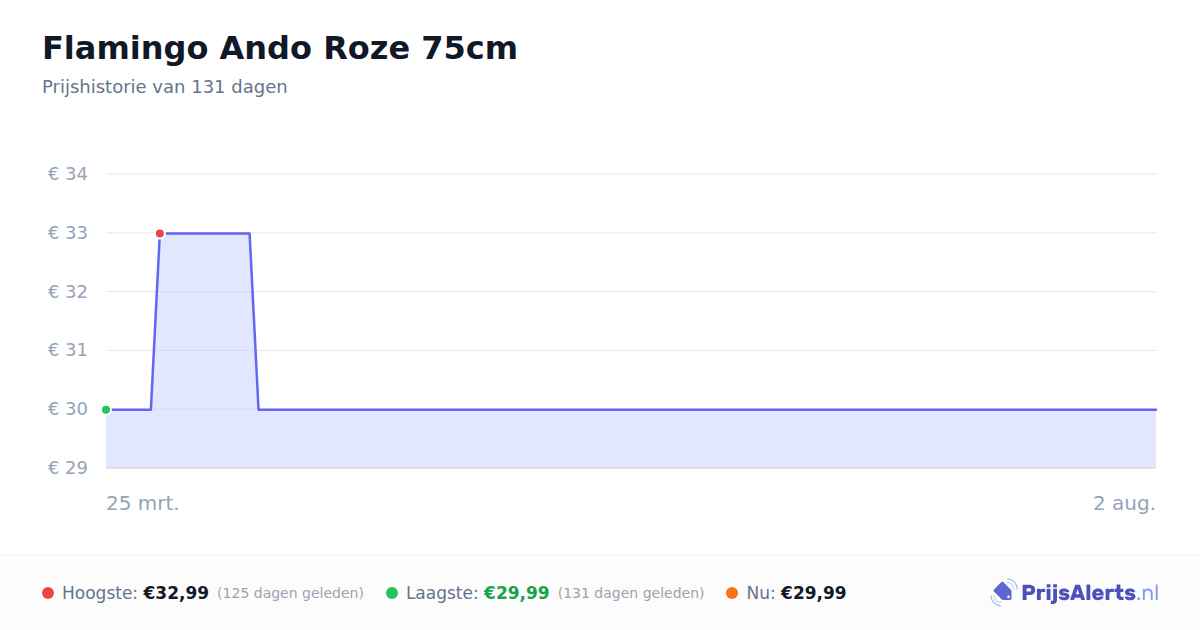Click the subtitle Prijshistorie van 131 dagen
The height and width of the screenshot is (630, 1200).
point(165,87)
